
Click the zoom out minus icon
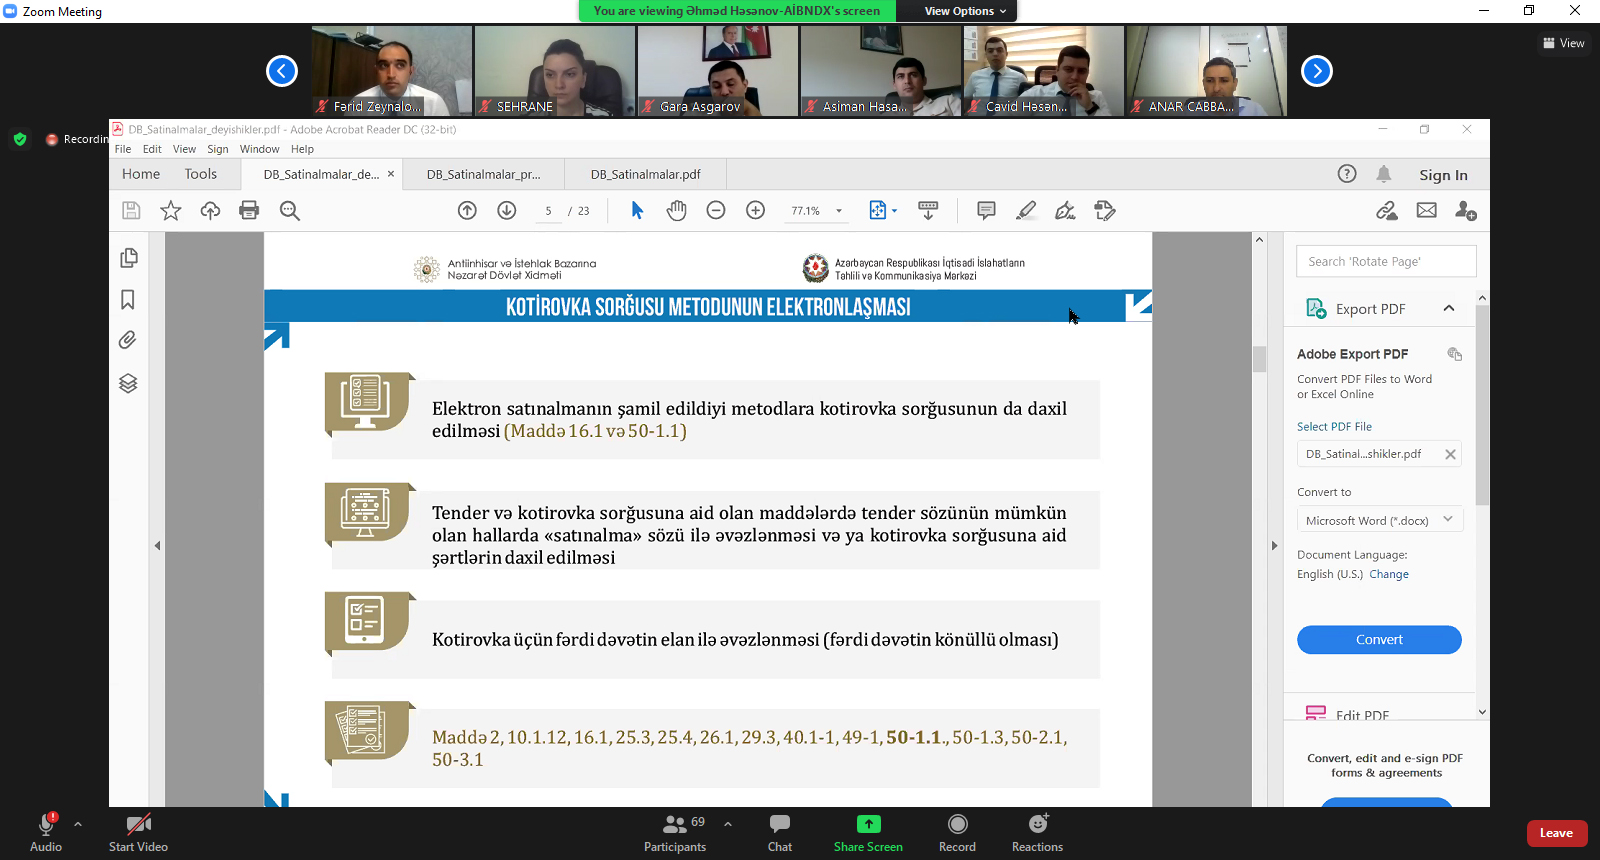[x=716, y=210]
